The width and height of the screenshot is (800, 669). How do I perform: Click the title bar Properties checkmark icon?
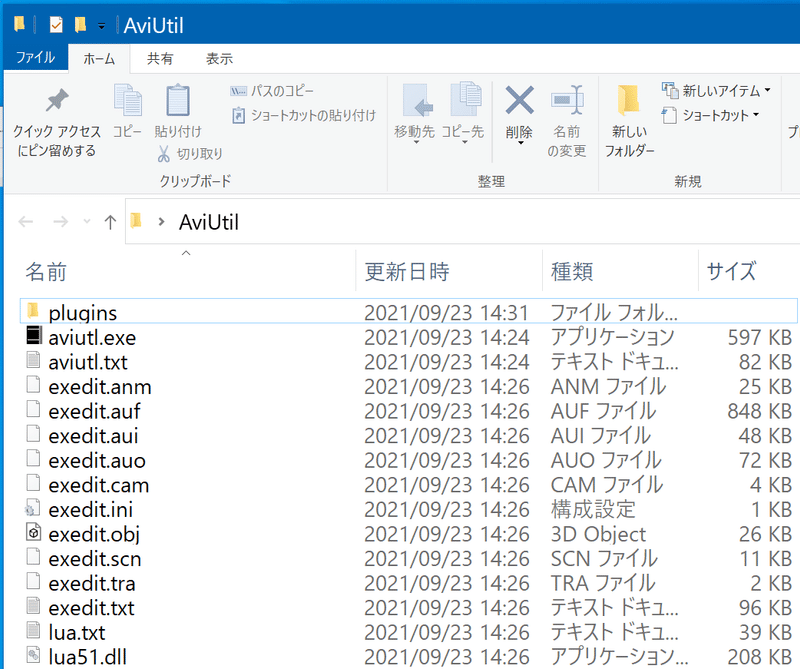[56, 24]
